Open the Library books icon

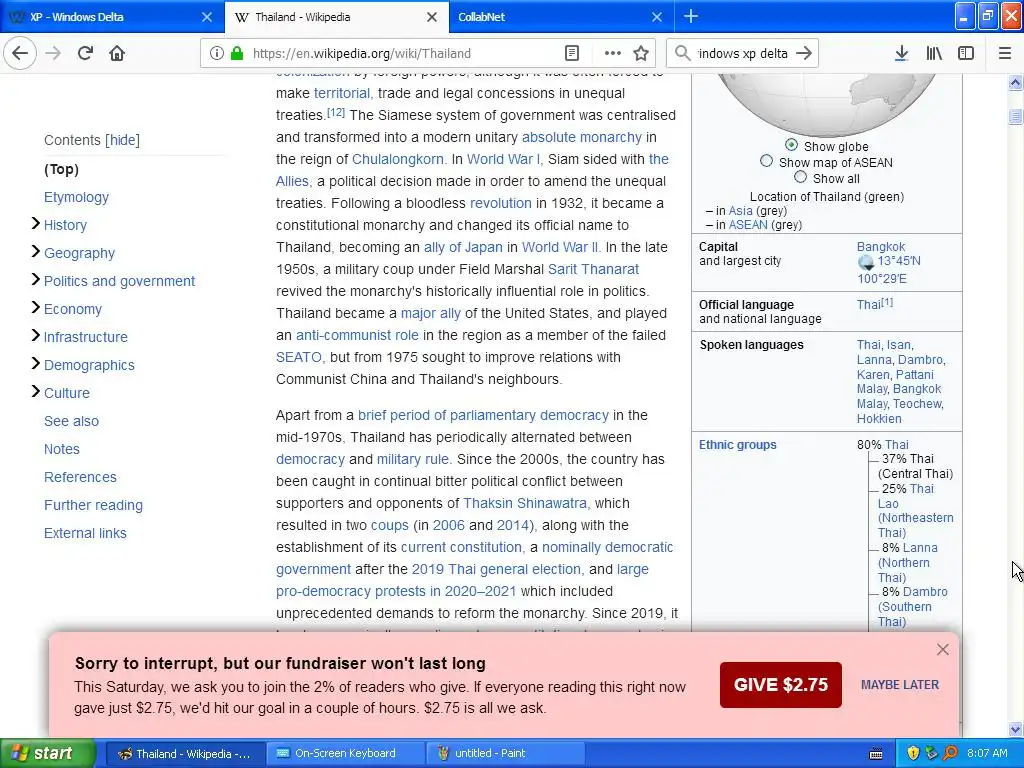click(x=934, y=54)
